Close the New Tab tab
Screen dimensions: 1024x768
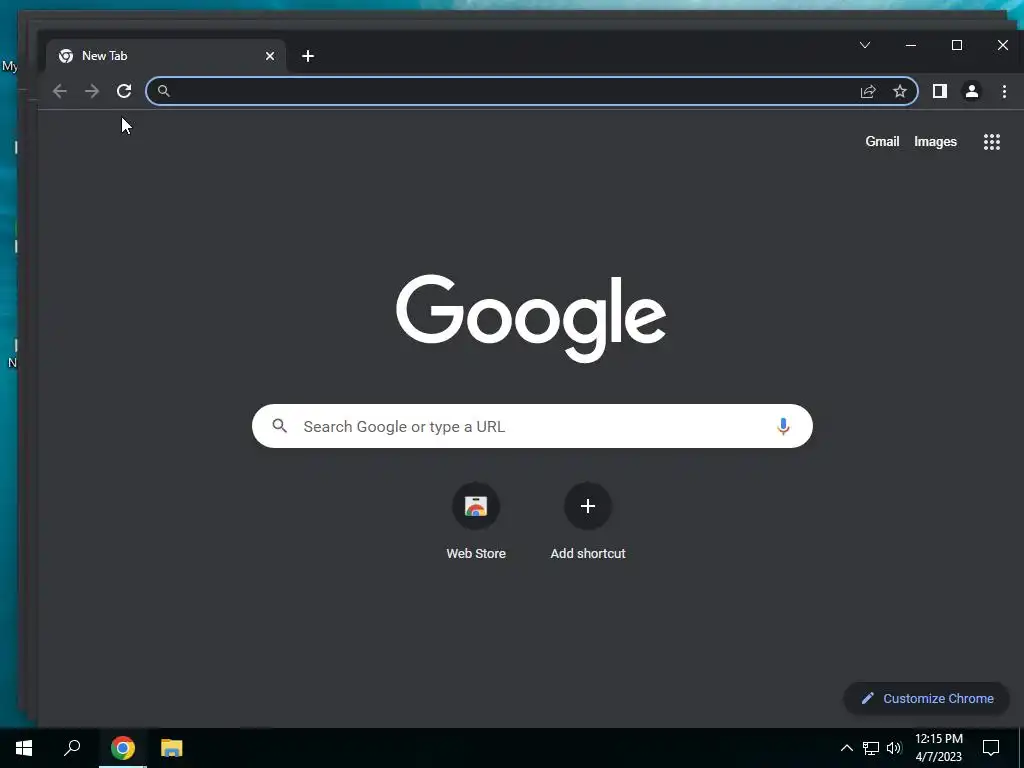270,56
